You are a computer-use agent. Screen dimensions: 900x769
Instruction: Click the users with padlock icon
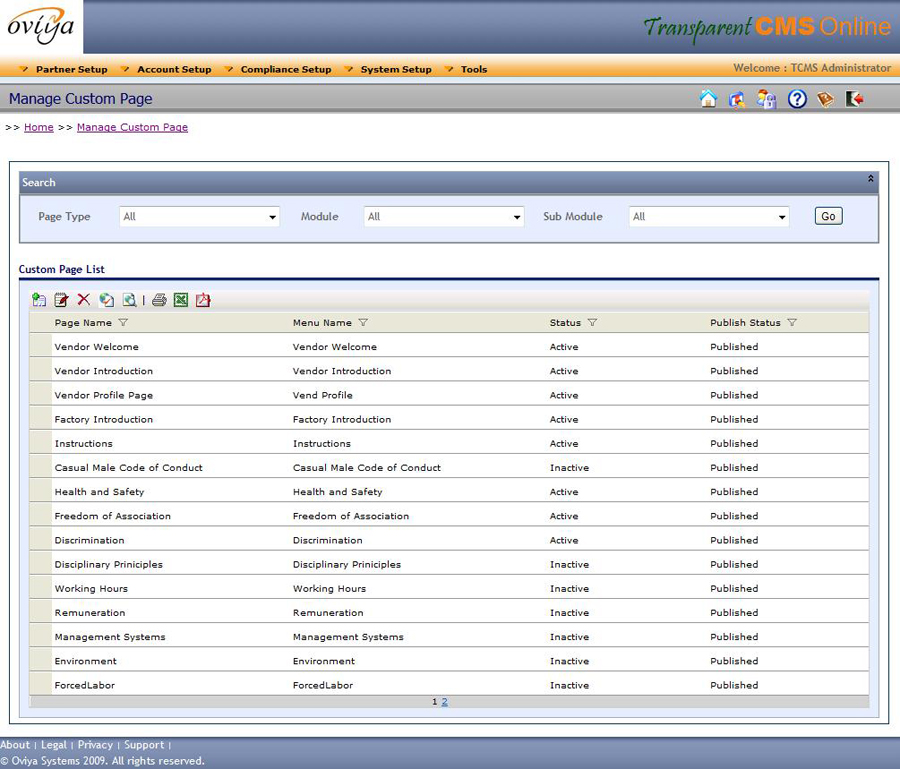(766, 99)
